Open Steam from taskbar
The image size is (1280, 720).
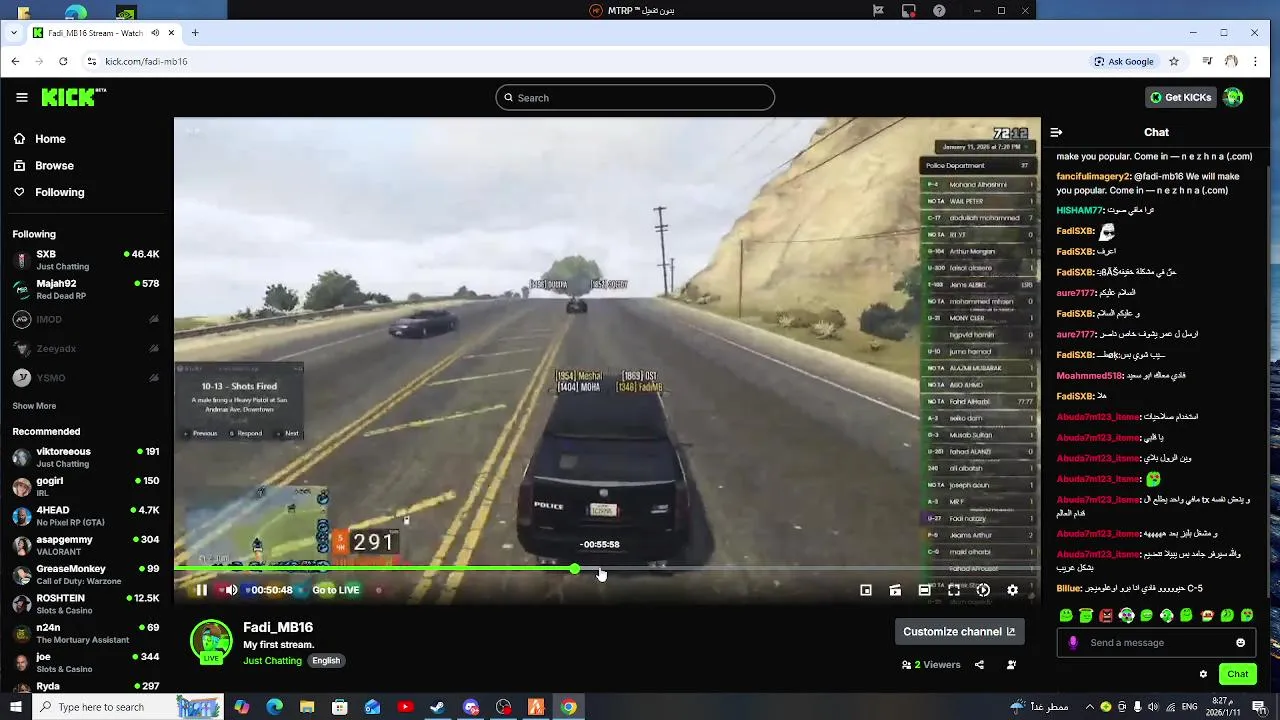pos(438,707)
